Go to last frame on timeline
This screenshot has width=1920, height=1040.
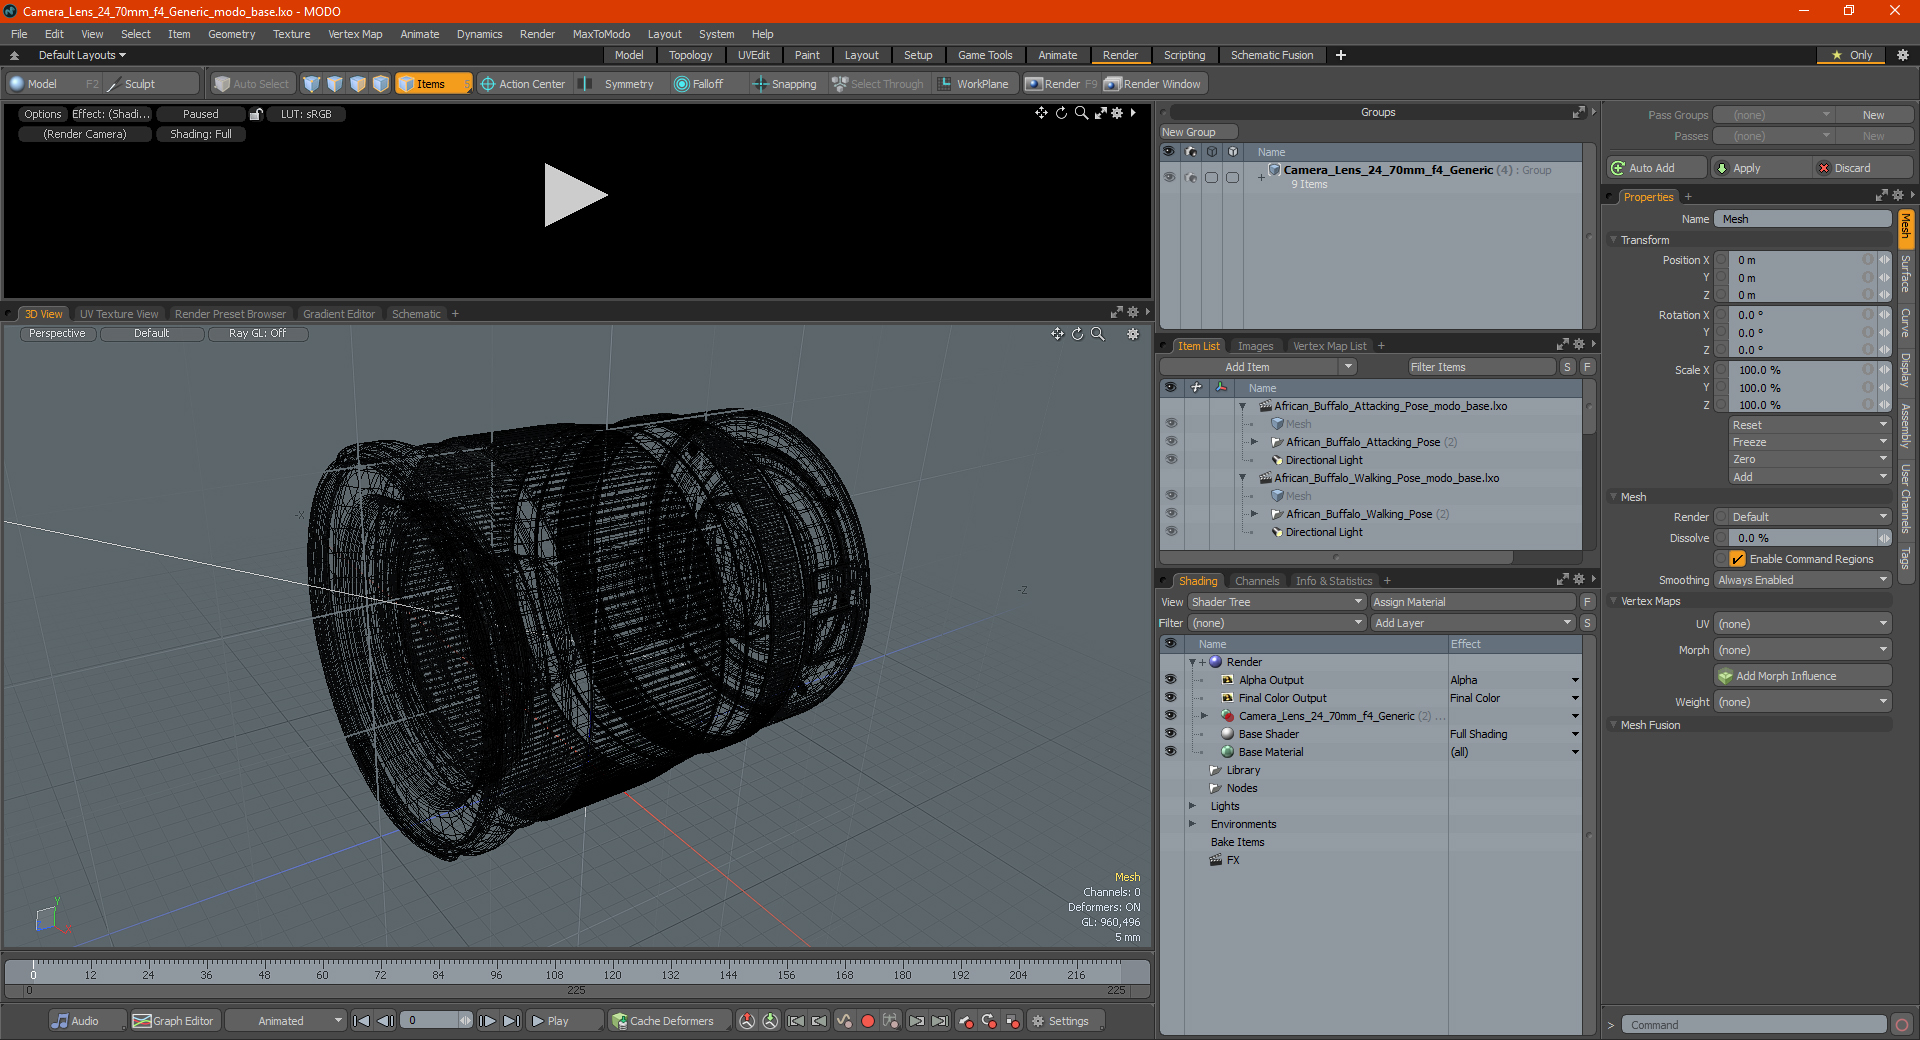pos(511,1021)
